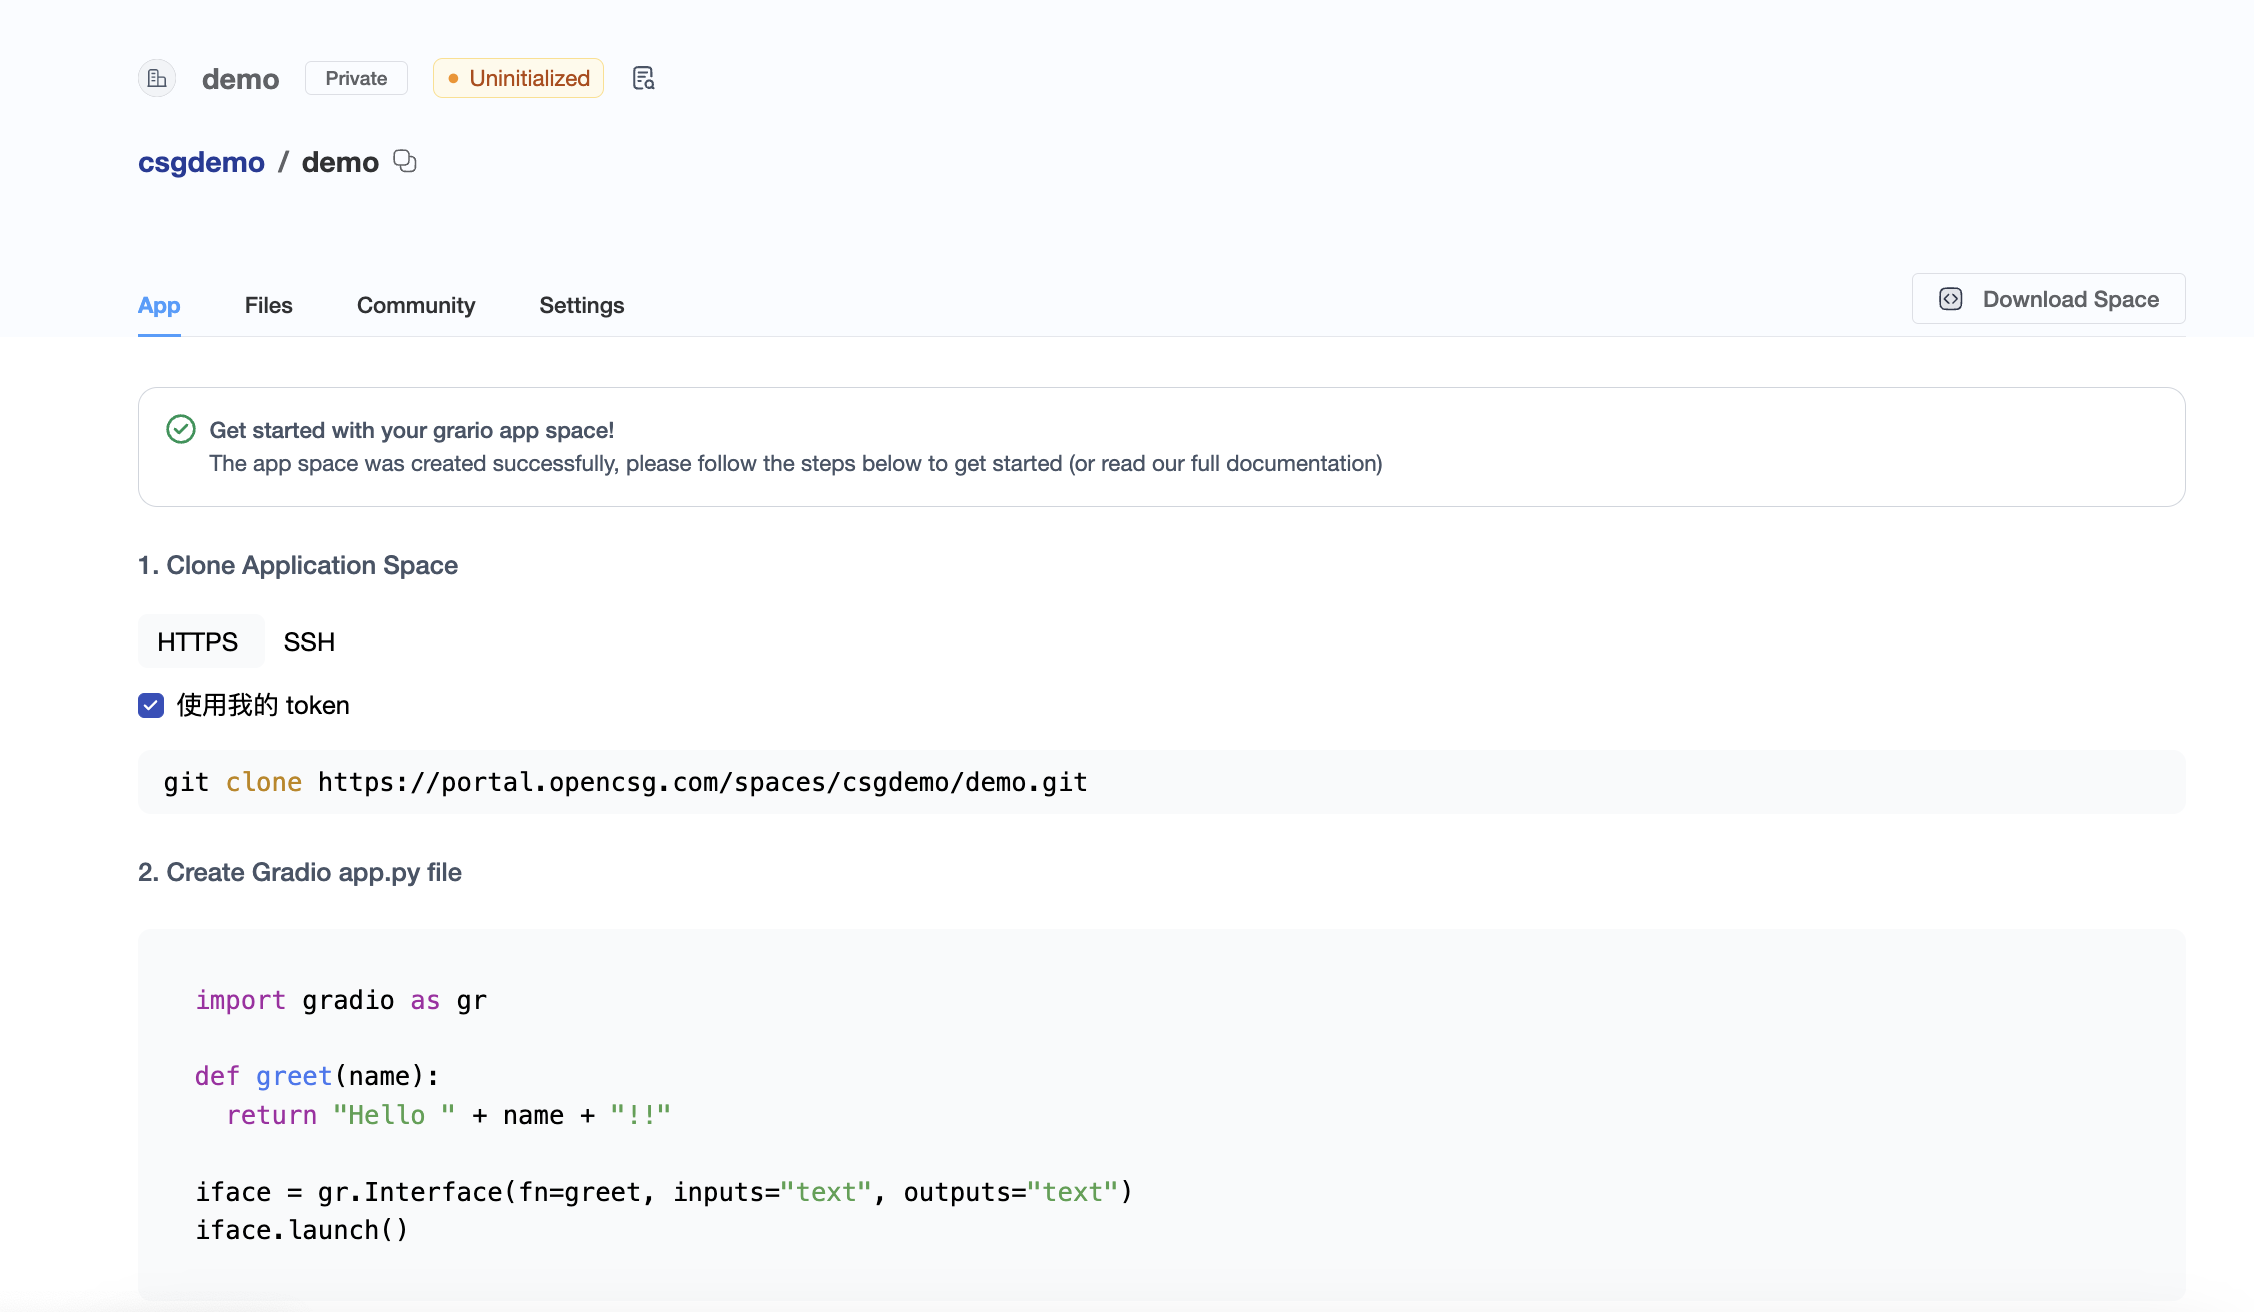Open the Community tab
Screen dimensions: 2254x1312
coord(416,306)
